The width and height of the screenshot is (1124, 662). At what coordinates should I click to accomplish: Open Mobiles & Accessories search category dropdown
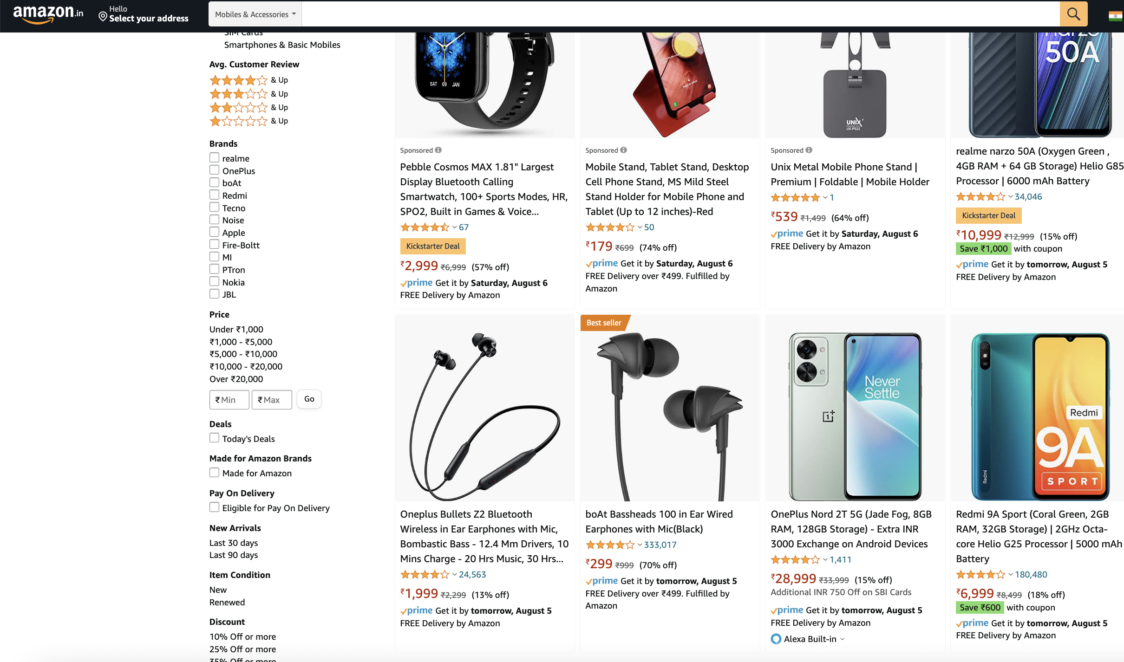click(255, 14)
